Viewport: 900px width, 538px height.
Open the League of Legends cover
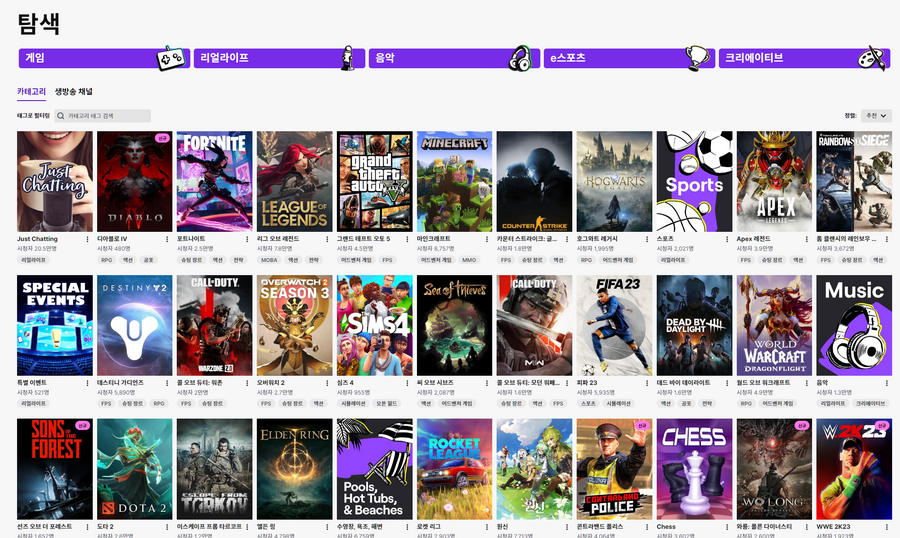click(x=294, y=181)
